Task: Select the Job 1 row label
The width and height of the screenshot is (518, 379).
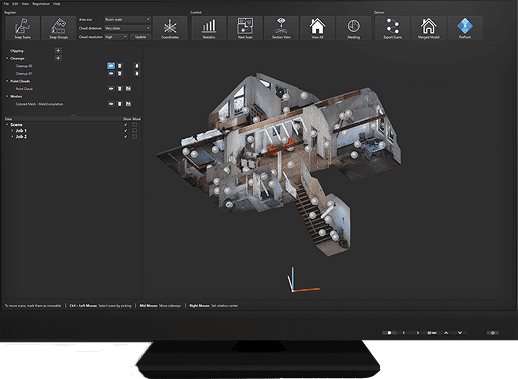Action: 21,131
